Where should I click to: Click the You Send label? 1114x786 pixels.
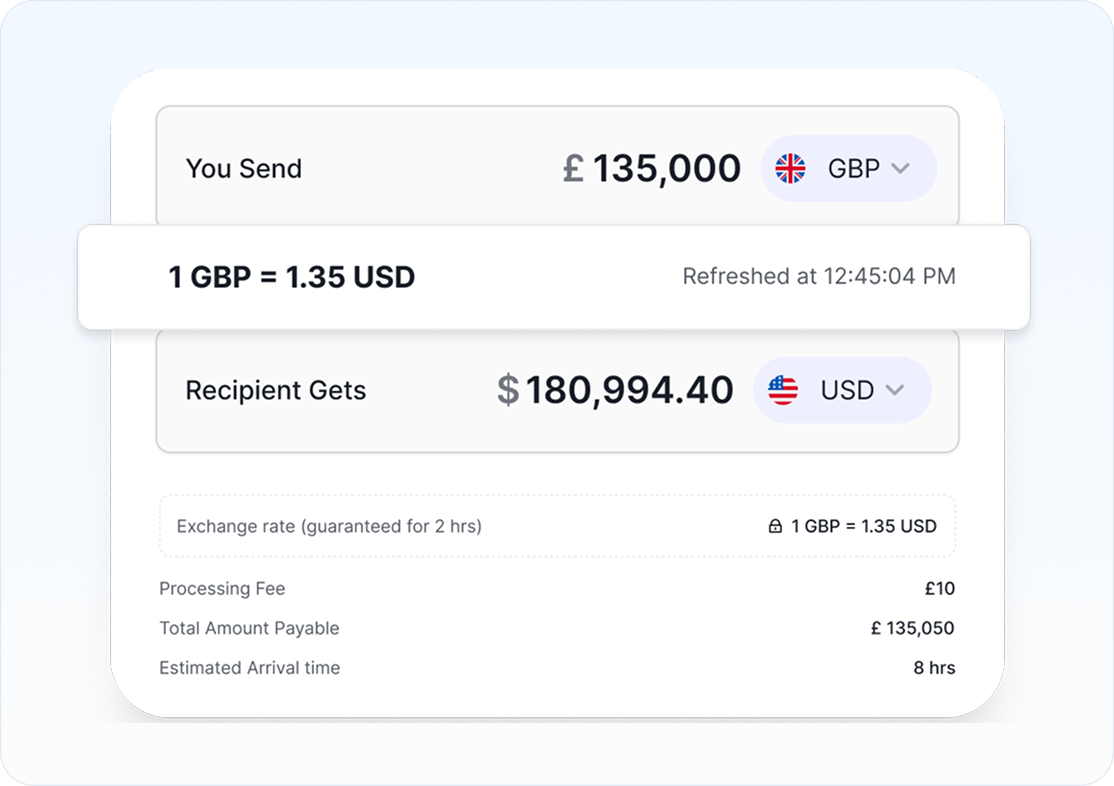click(x=244, y=169)
